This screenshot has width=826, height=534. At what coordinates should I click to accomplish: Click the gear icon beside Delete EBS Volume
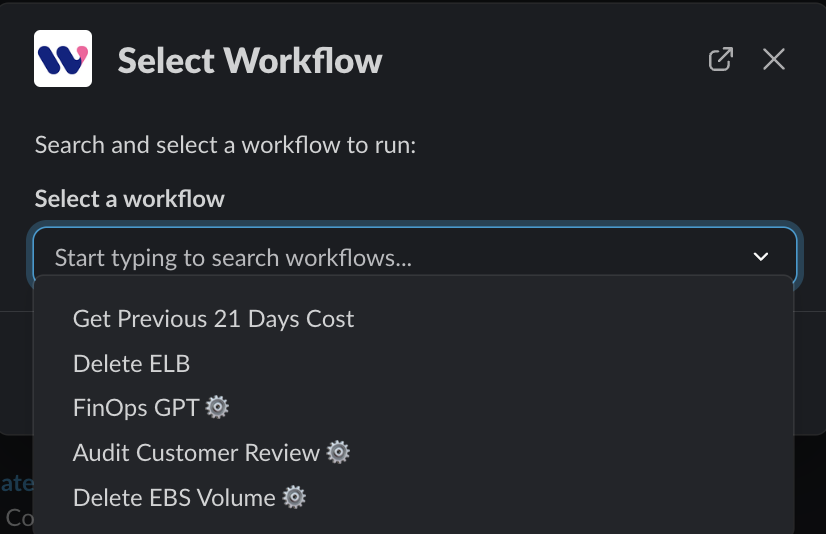[294, 497]
